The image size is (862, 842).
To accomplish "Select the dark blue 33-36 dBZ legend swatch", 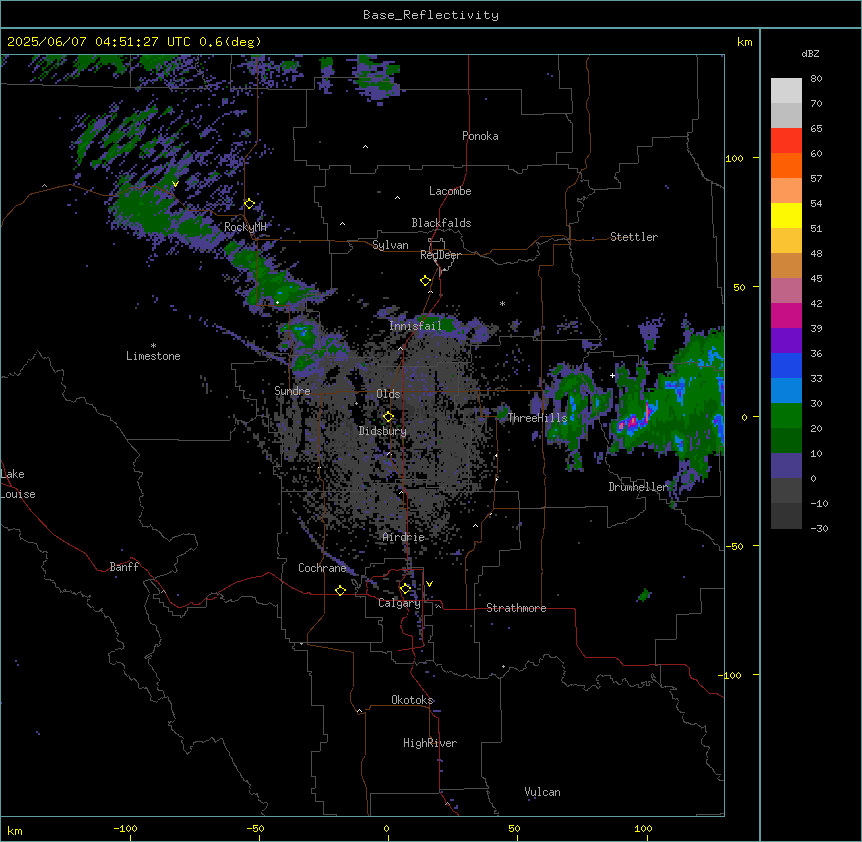I will pos(786,365).
